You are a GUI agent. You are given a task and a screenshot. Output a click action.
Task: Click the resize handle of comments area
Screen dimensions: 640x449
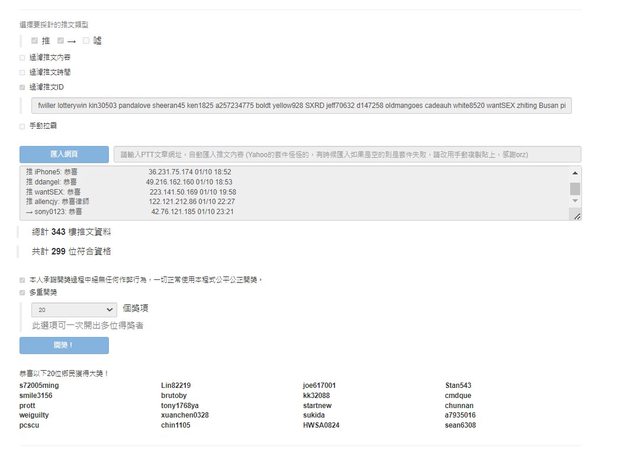coord(575,214)
